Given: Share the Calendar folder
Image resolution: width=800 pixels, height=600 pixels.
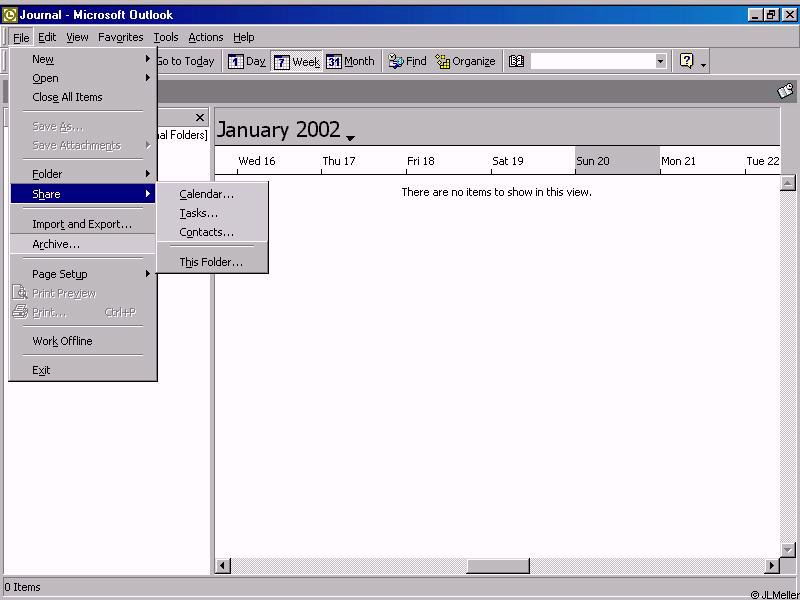Looking at the screenshot, I should click(212, 194).
